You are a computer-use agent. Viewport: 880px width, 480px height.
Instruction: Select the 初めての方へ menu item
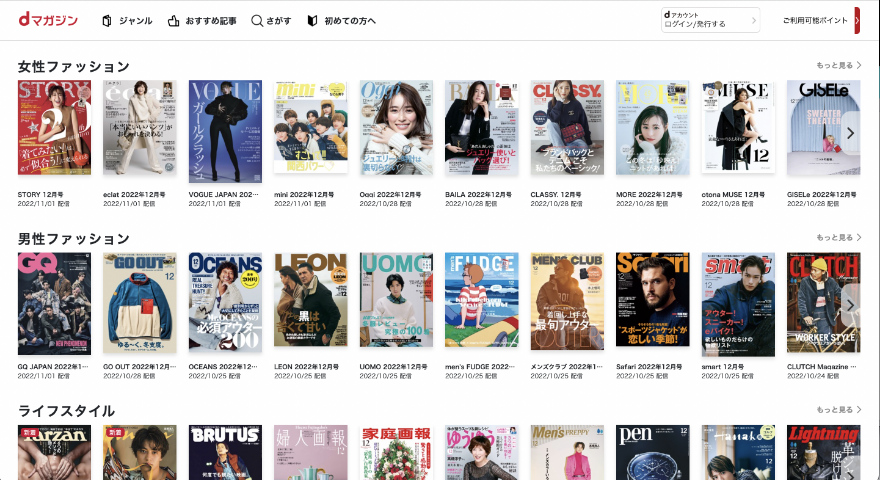(x=350, y=21)
